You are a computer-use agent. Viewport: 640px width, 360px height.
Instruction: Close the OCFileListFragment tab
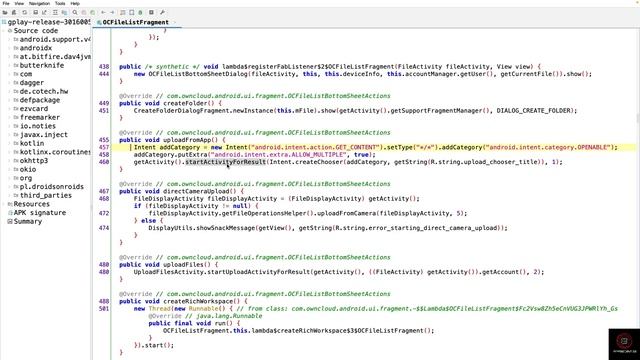coord(175,22)
